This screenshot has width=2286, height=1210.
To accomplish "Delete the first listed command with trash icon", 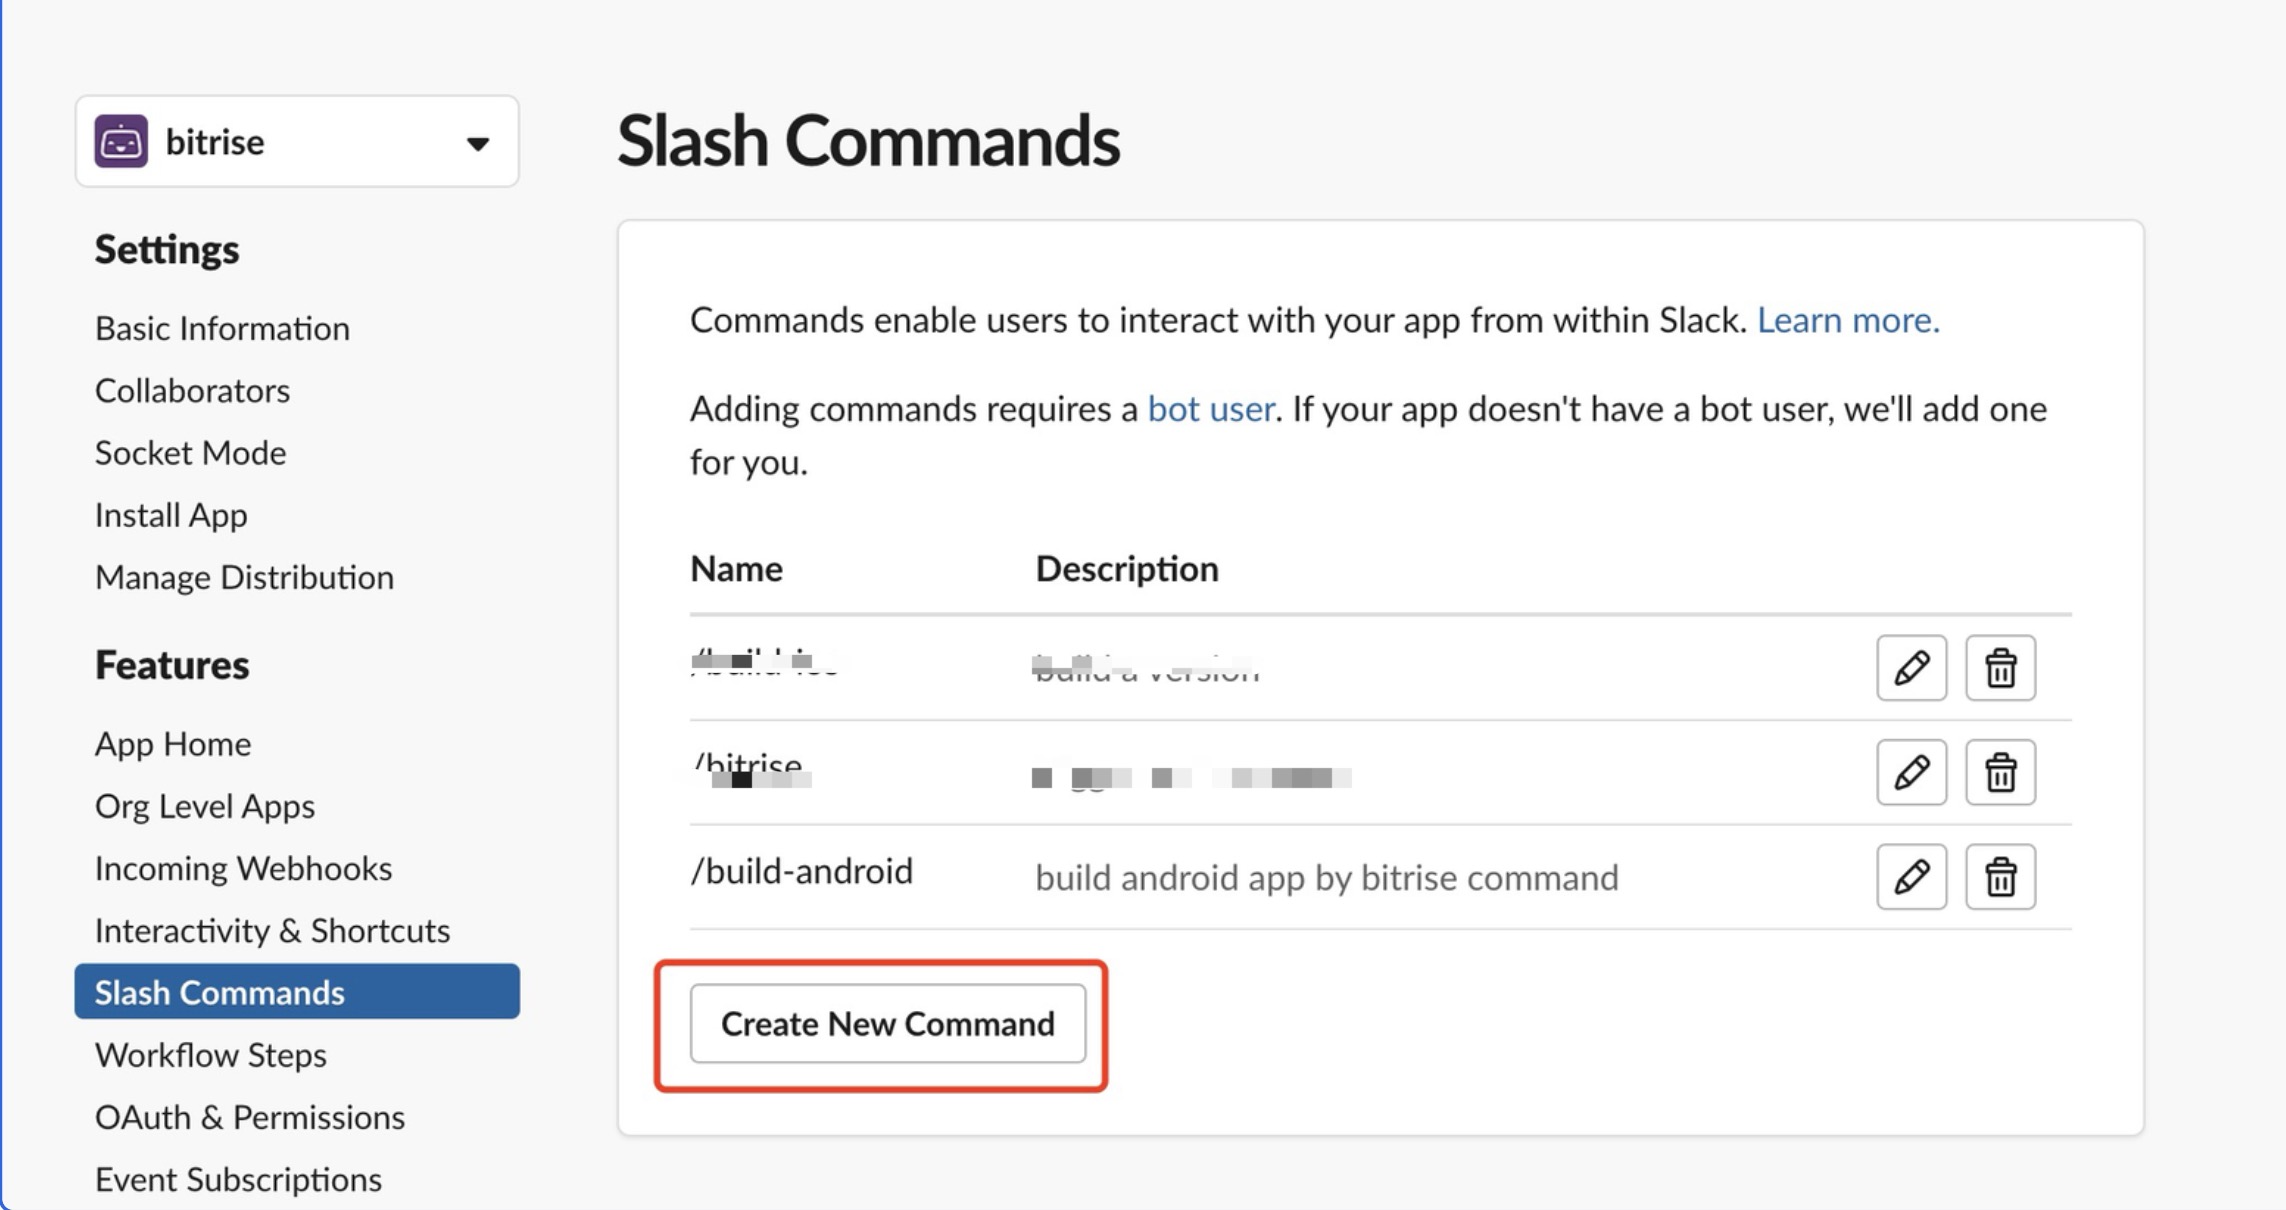I will coord(2000,667).
